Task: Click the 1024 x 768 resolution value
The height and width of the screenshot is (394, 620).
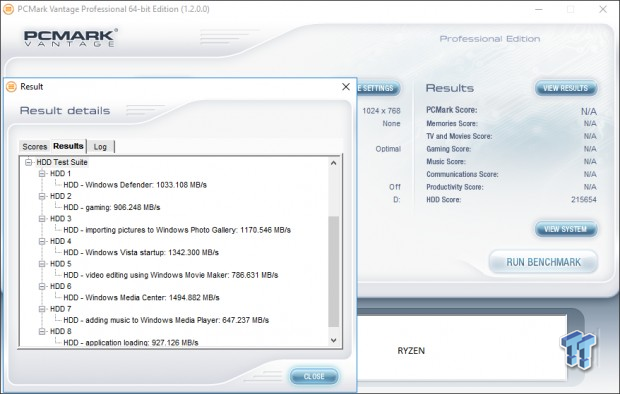Action: pyautogui.click(x=381, y=111)
